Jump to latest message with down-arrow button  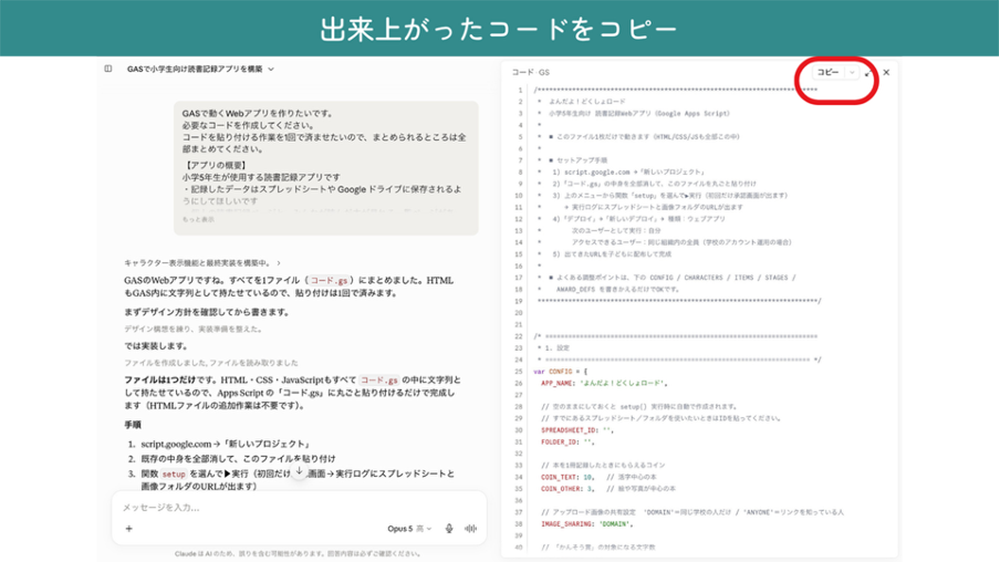click(x=298, y=471)
